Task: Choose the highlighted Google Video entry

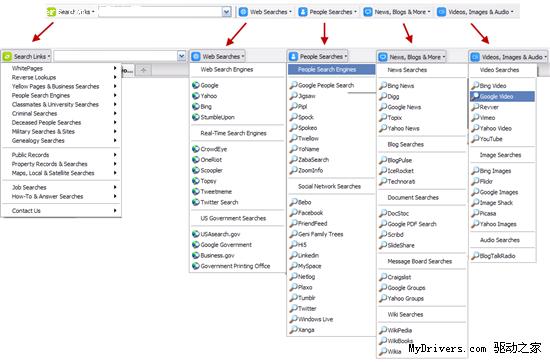Action: click(502, 96)
